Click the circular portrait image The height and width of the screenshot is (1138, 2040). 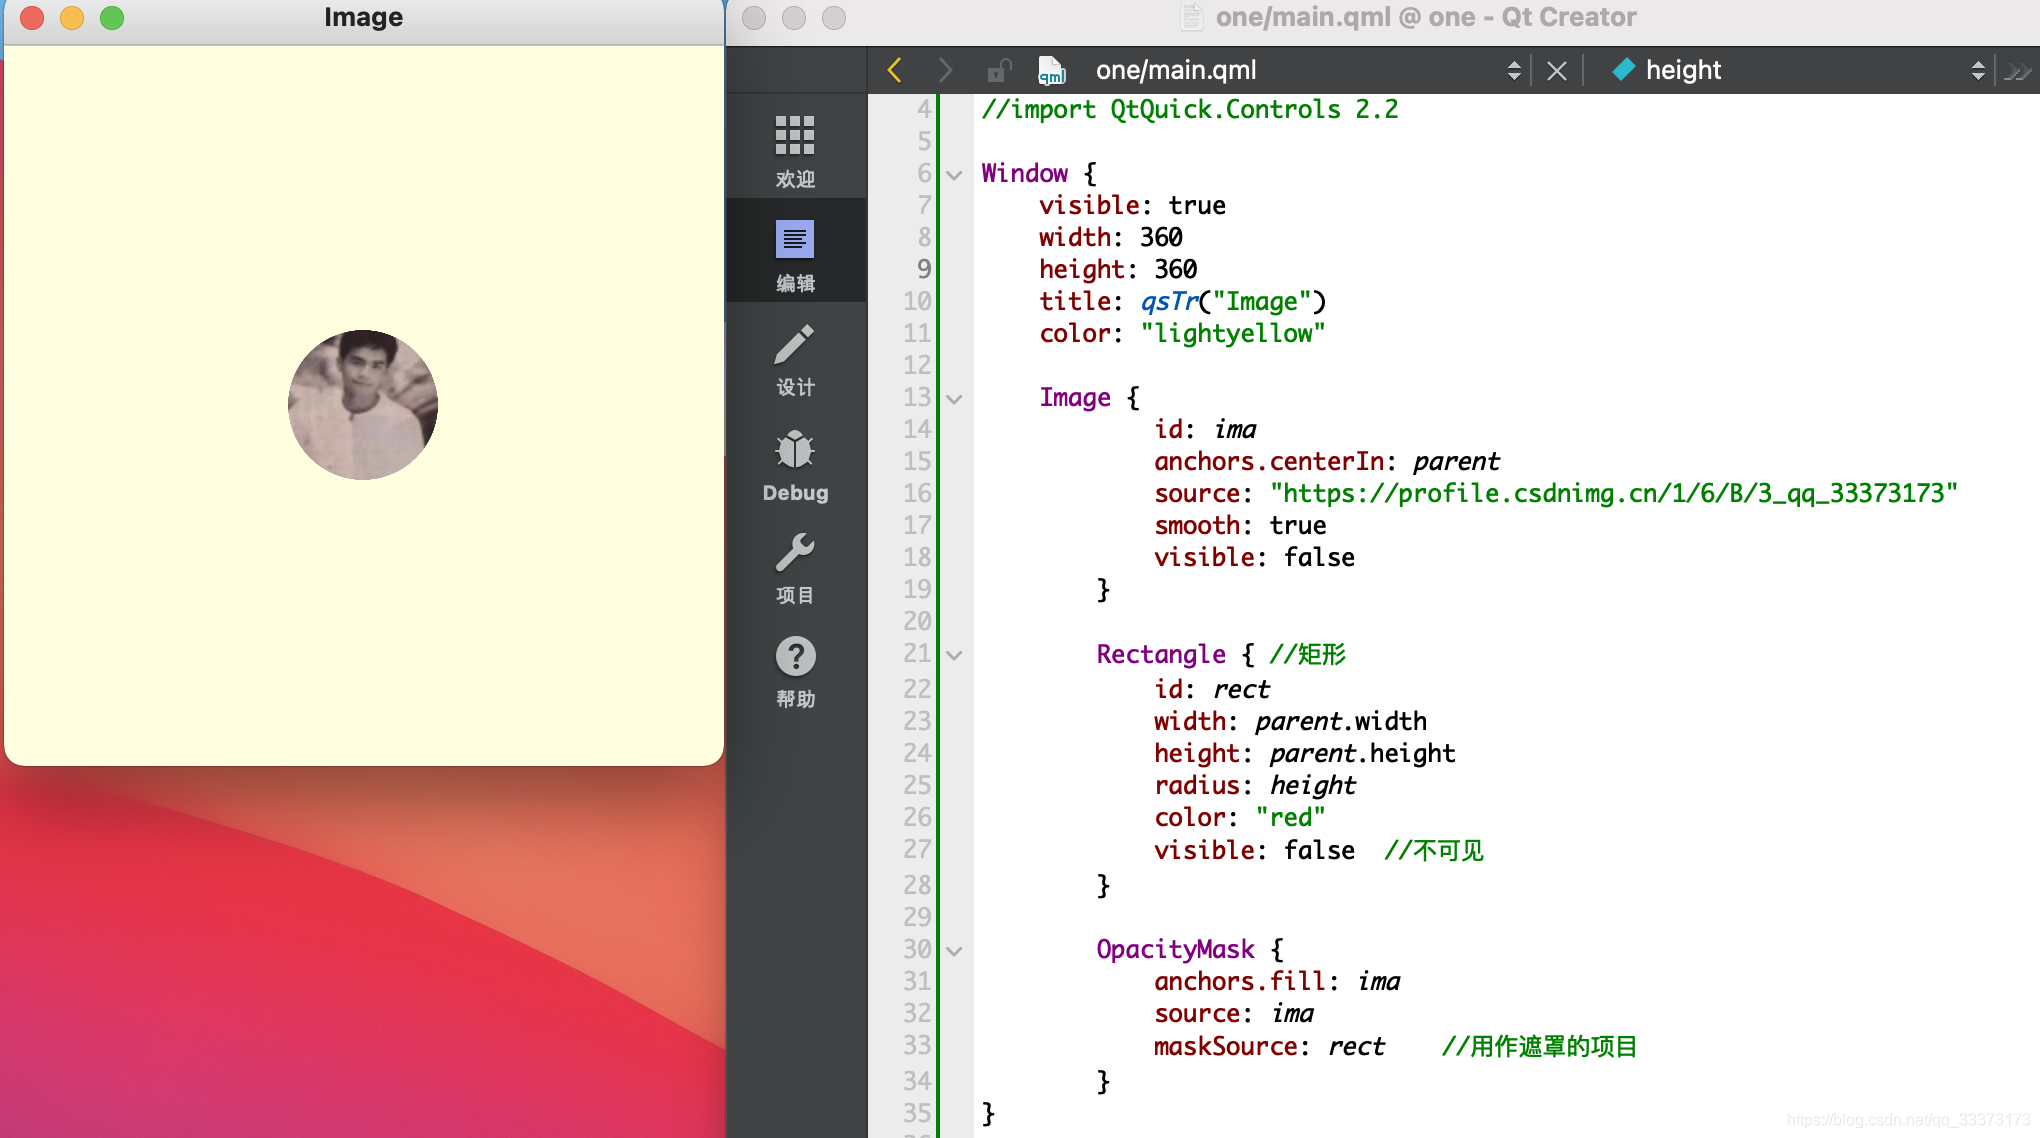click(363, 404)
